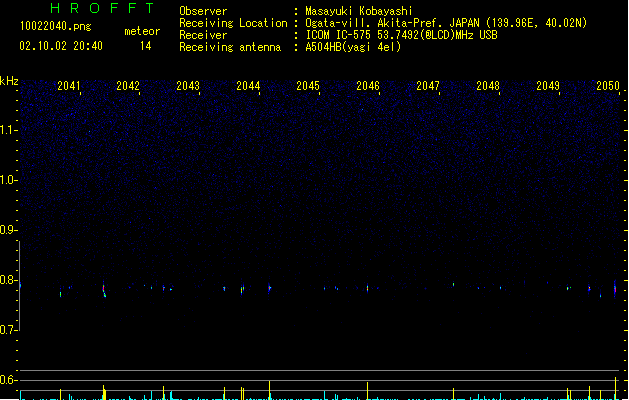629x400 pixels.
Task: Click the meteor echo just before the 2042 marker
Action: click(x=104, y=290)
